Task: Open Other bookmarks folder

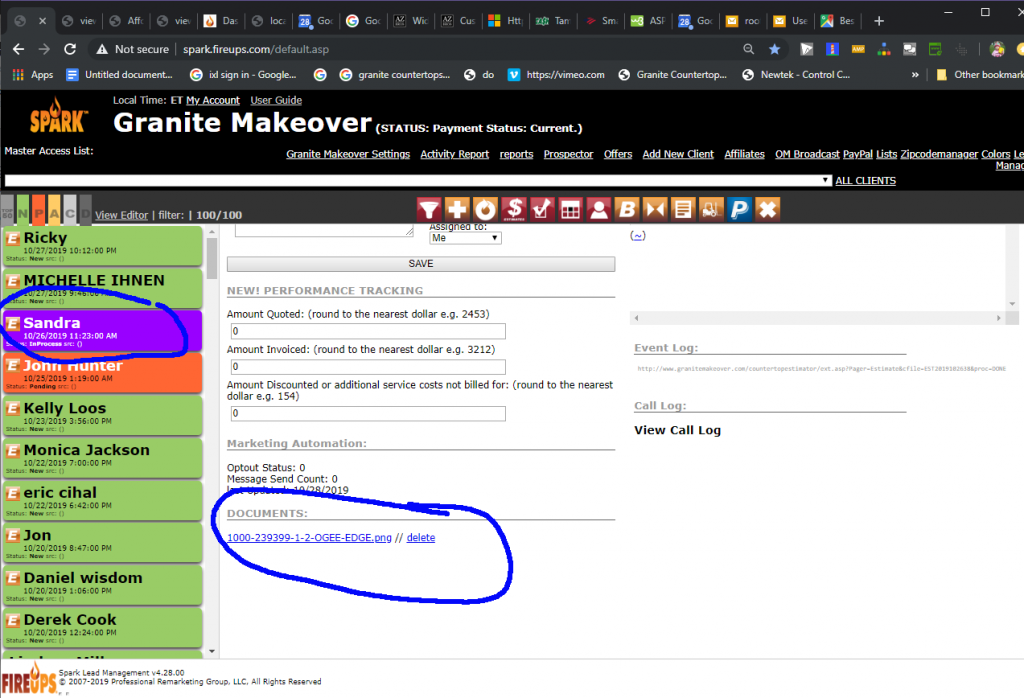Action: [979, 74]
